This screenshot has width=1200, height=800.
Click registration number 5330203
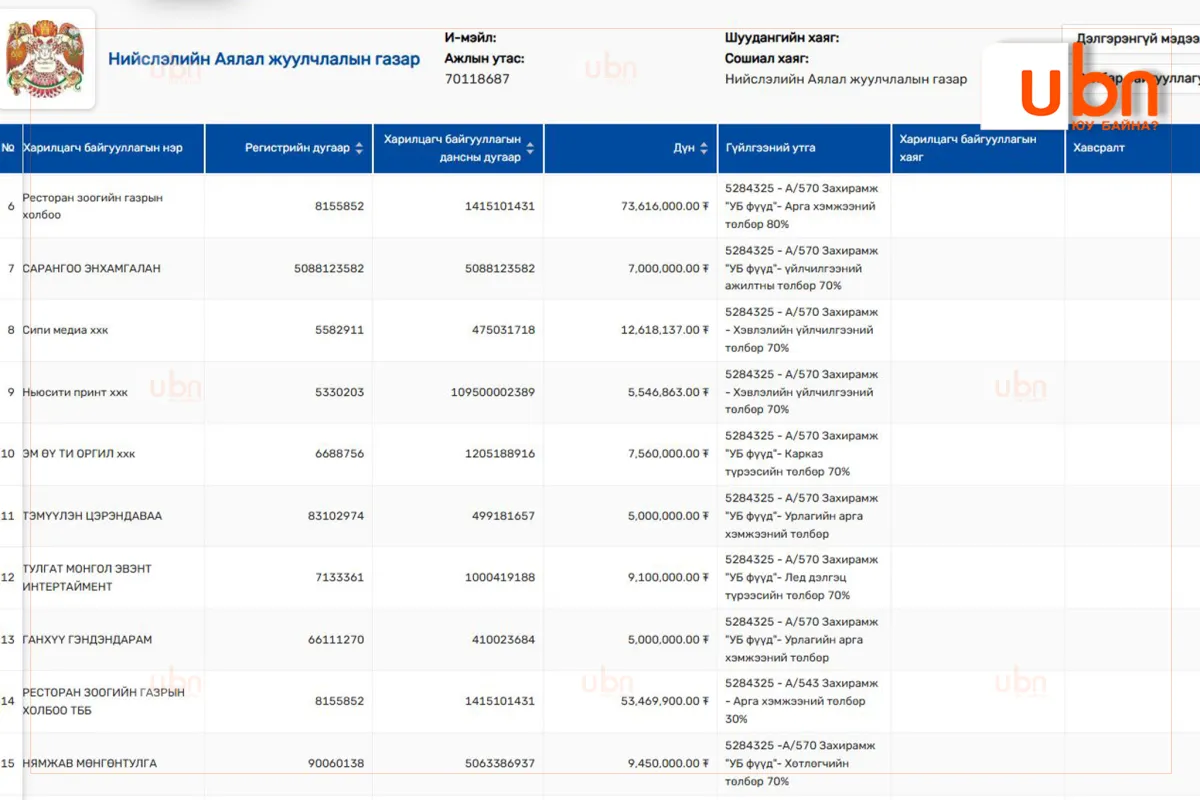click(339, 392)
